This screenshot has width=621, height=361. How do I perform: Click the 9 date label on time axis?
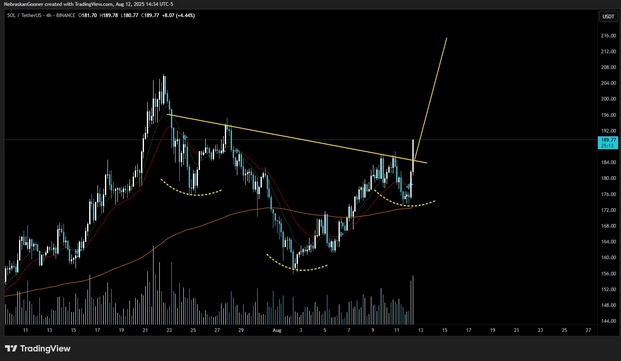[373, 330]
